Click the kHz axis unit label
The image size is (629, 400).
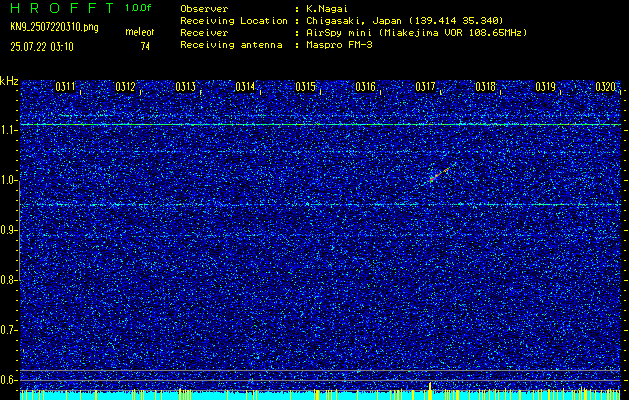9,81
